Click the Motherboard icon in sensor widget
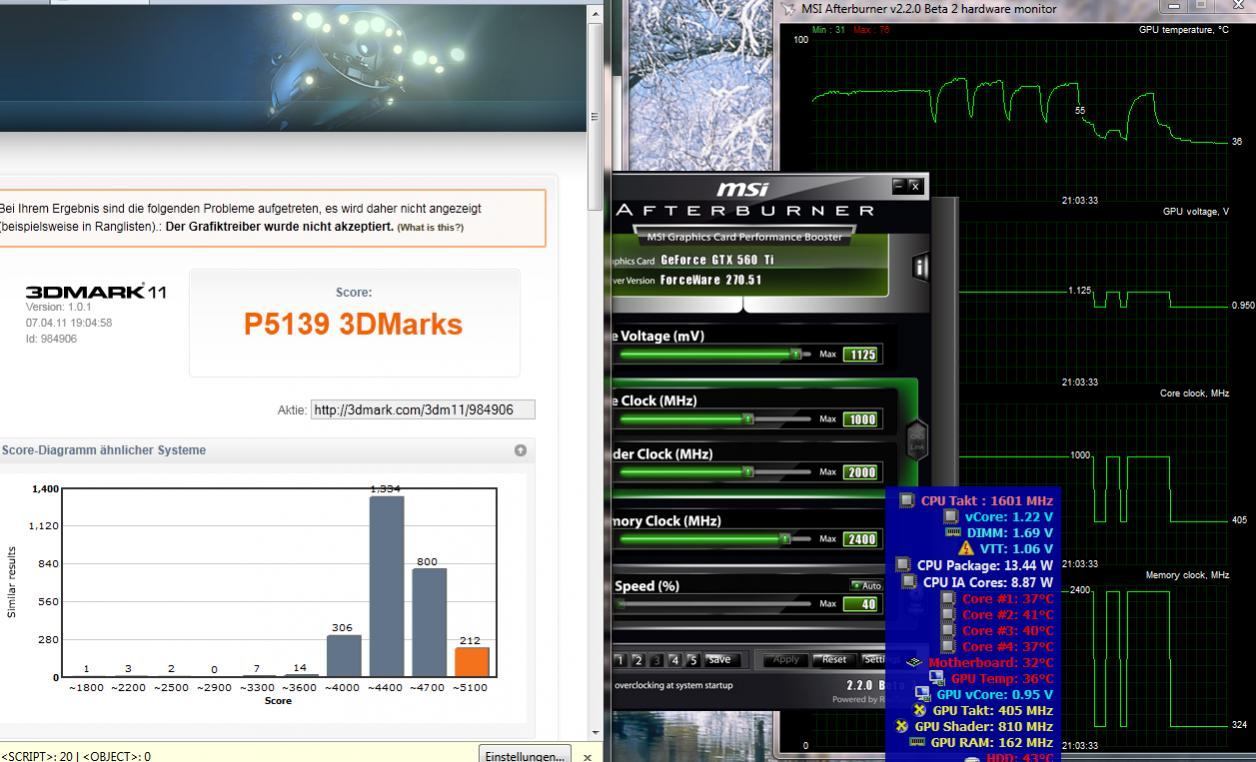The image size is (1256, 762). pos(913,662)
